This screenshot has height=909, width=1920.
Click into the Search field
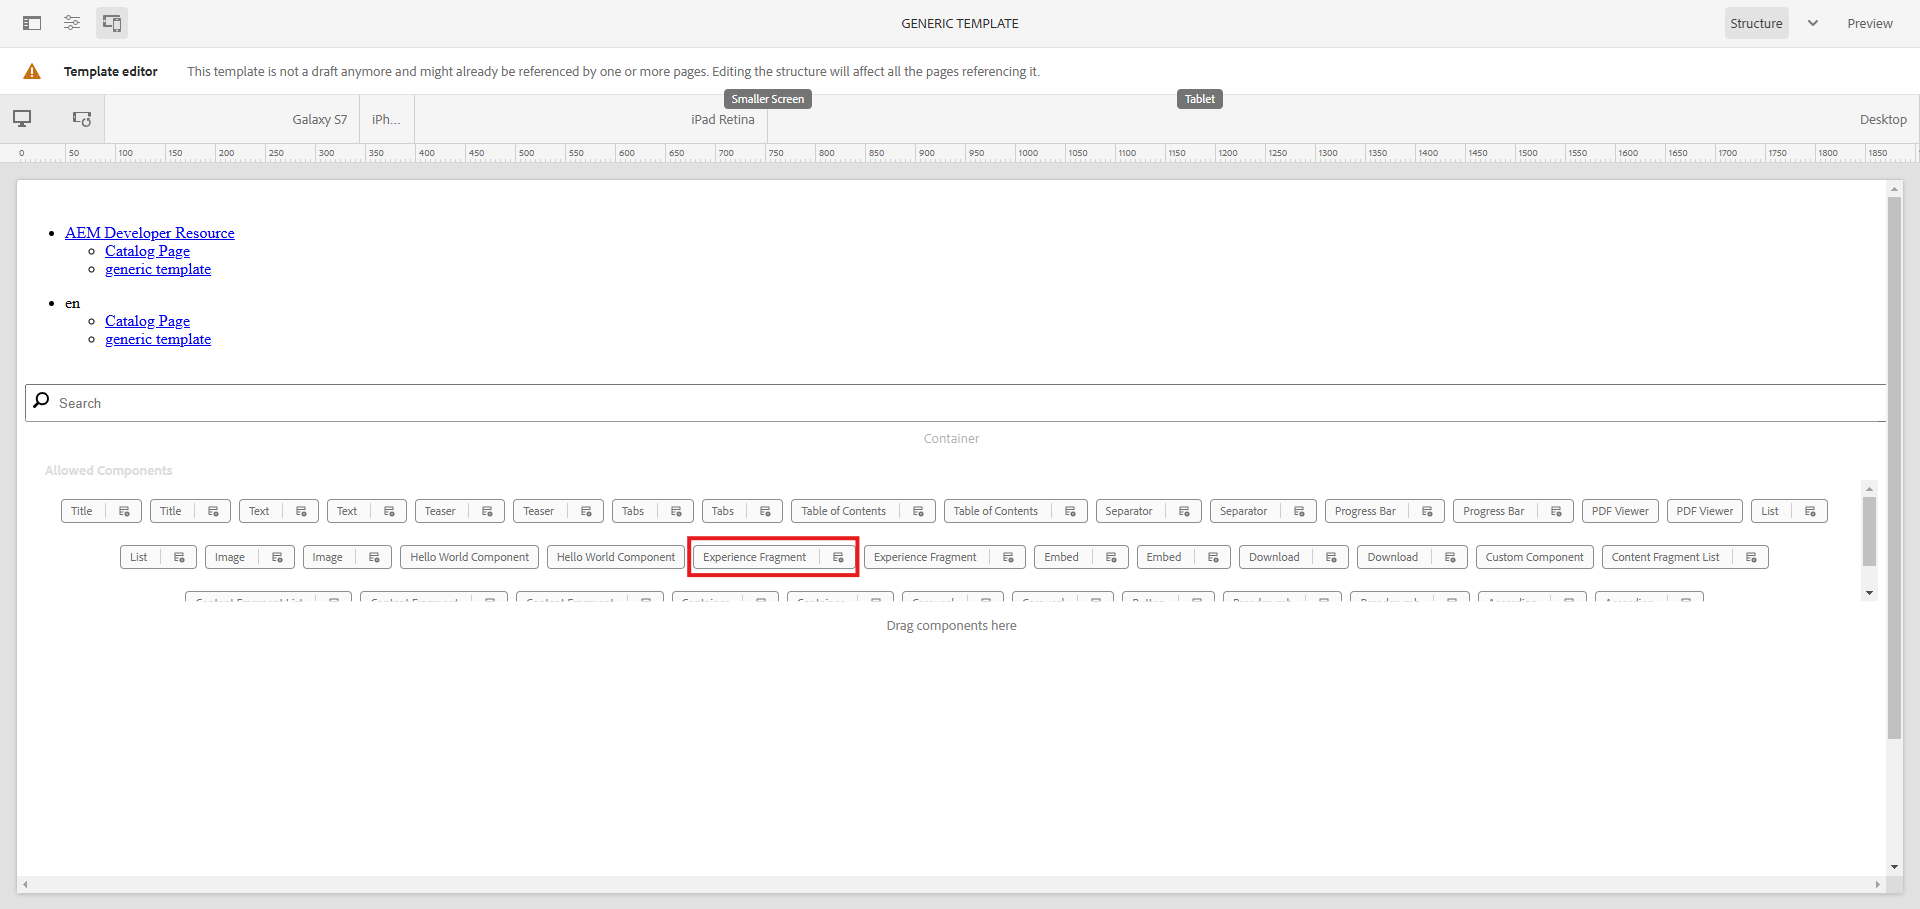click(950, 403)
